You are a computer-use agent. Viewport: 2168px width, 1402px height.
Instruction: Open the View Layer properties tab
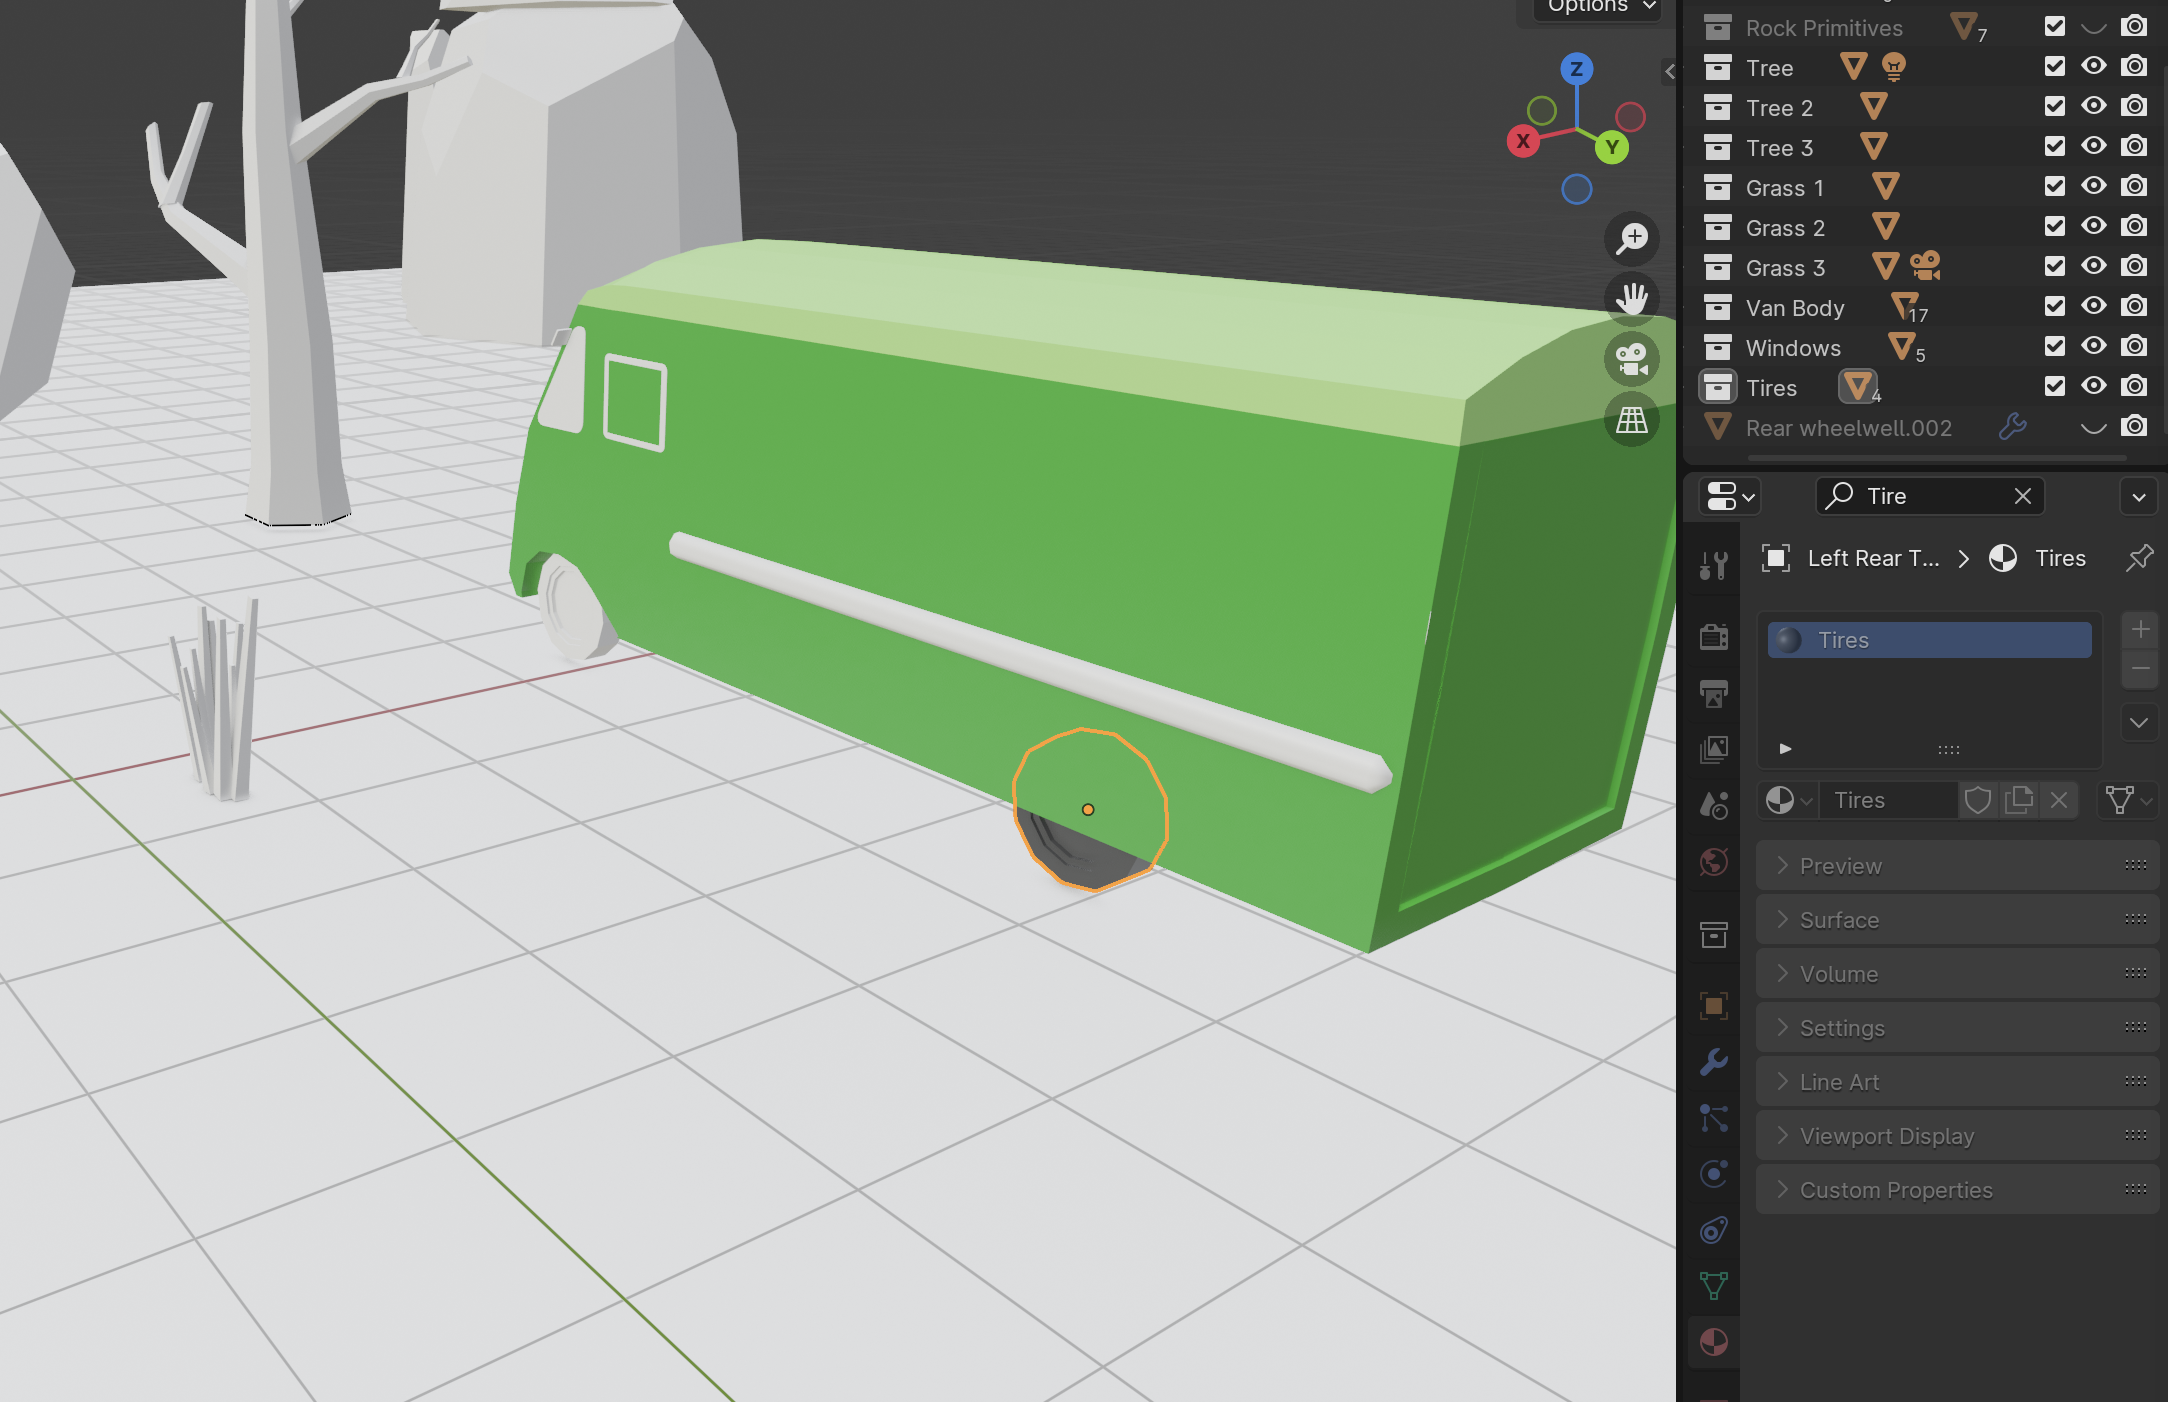(x=1714, y=749)
